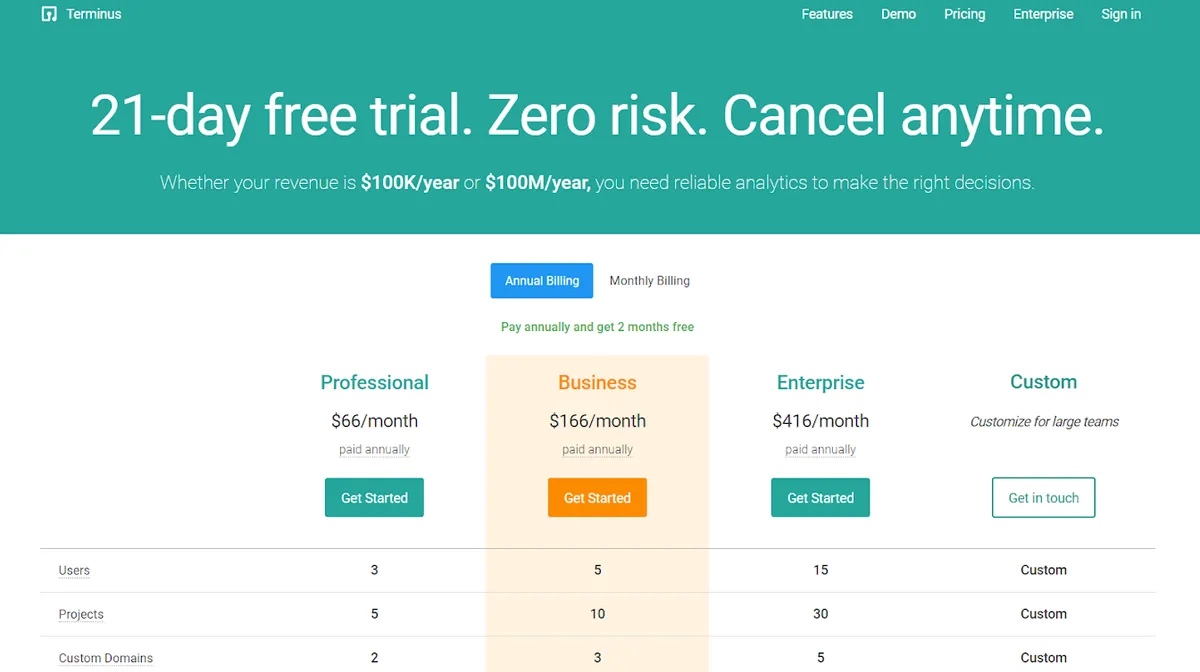Click Get in touch for the Custom plan
Screen dimensions: 1200x672
1043,497
